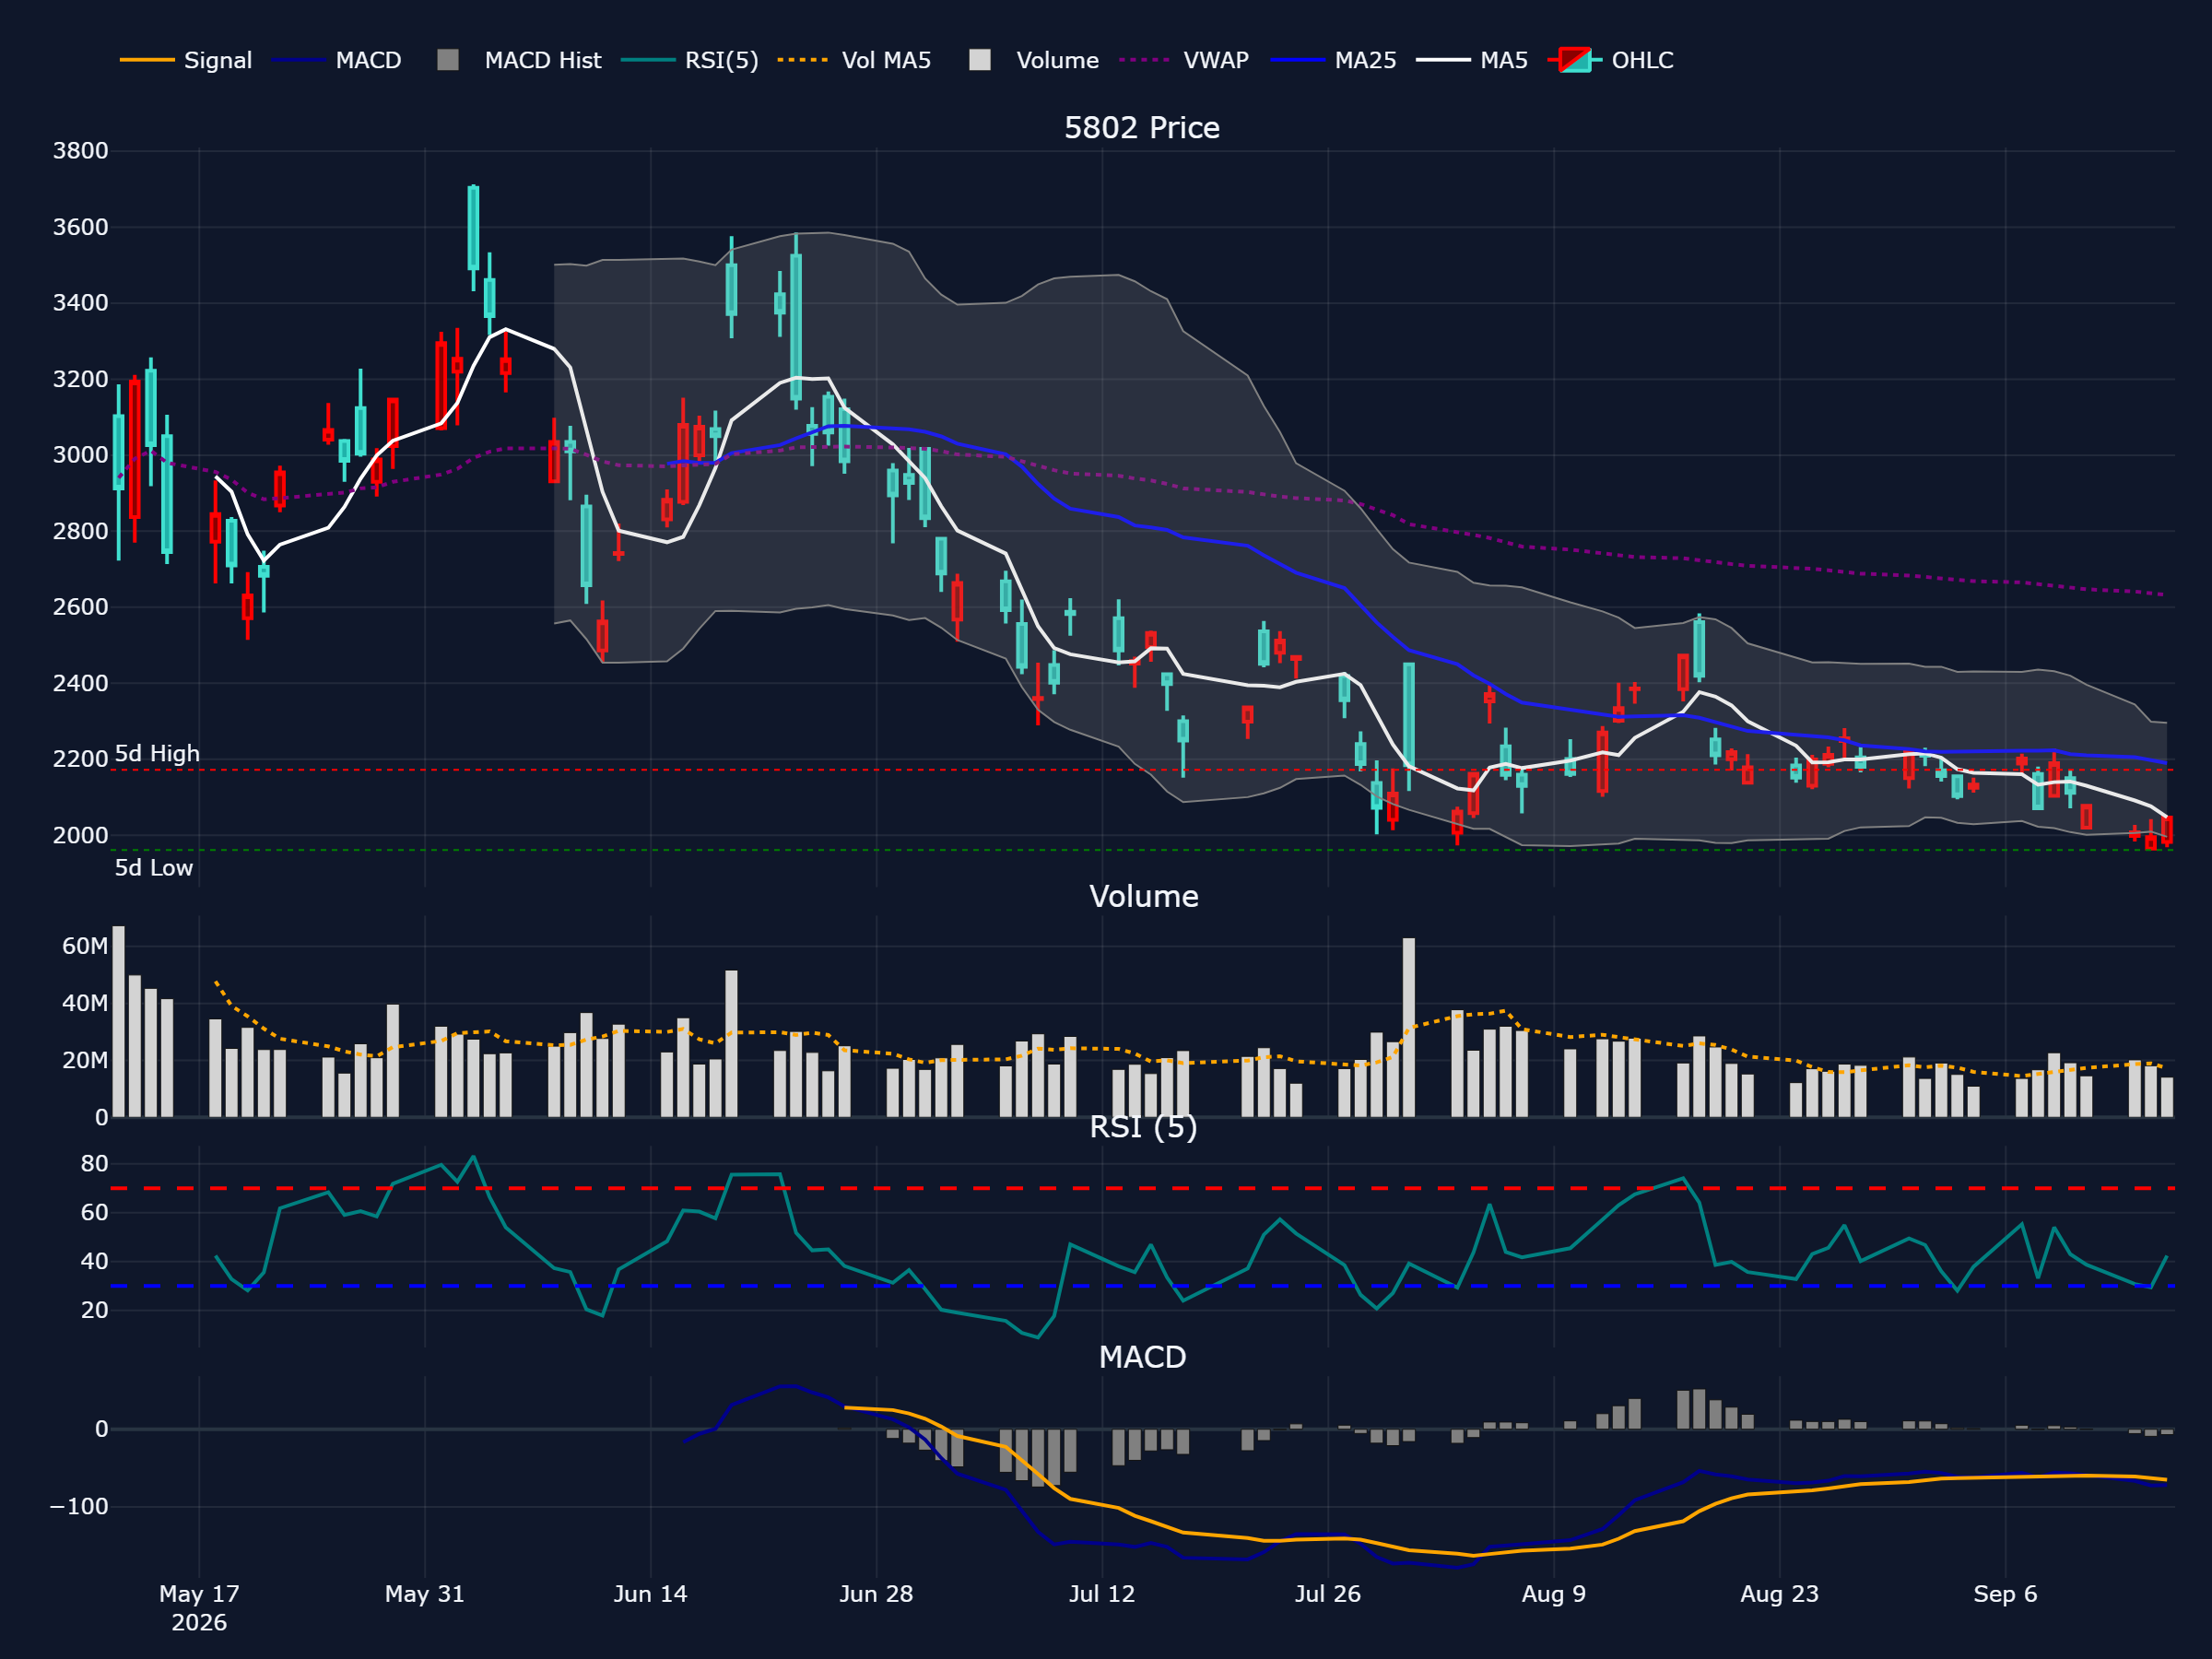This screenshot has height=1659, width=2212.
Task: Select the 'MACD' subplot title
Action: [x=1143, y=1357]
